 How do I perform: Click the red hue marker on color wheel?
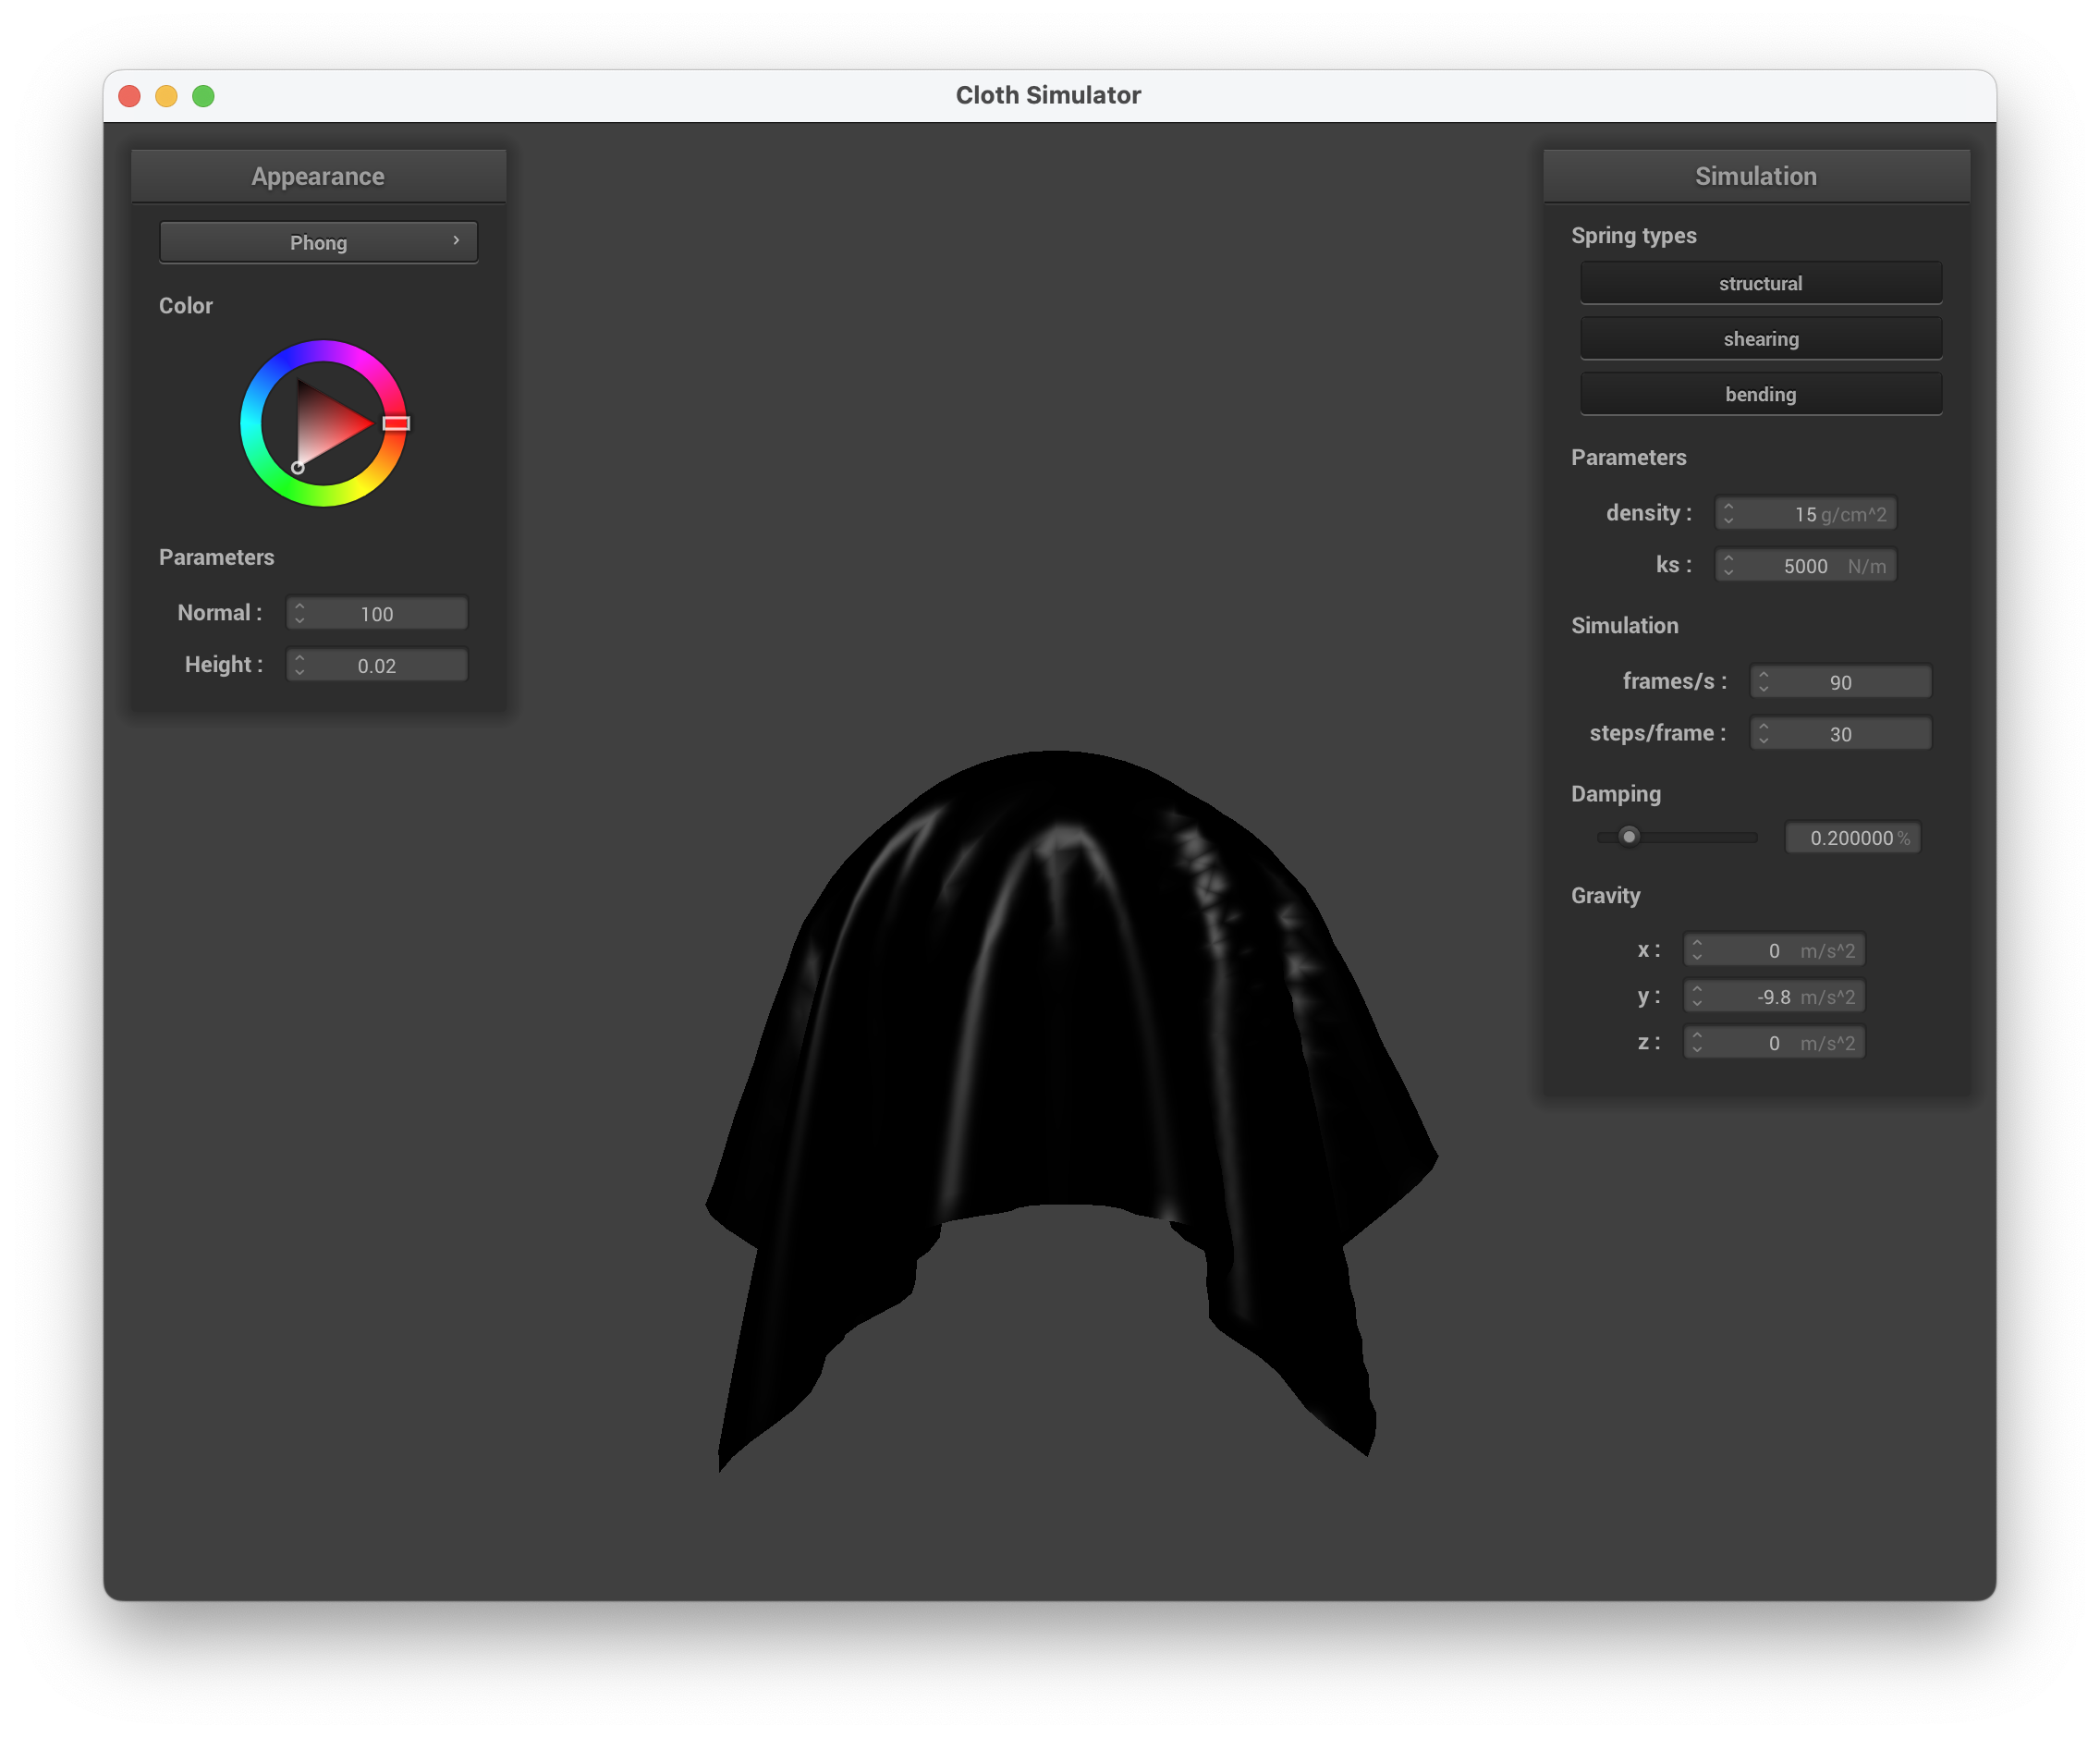point(396,424)
